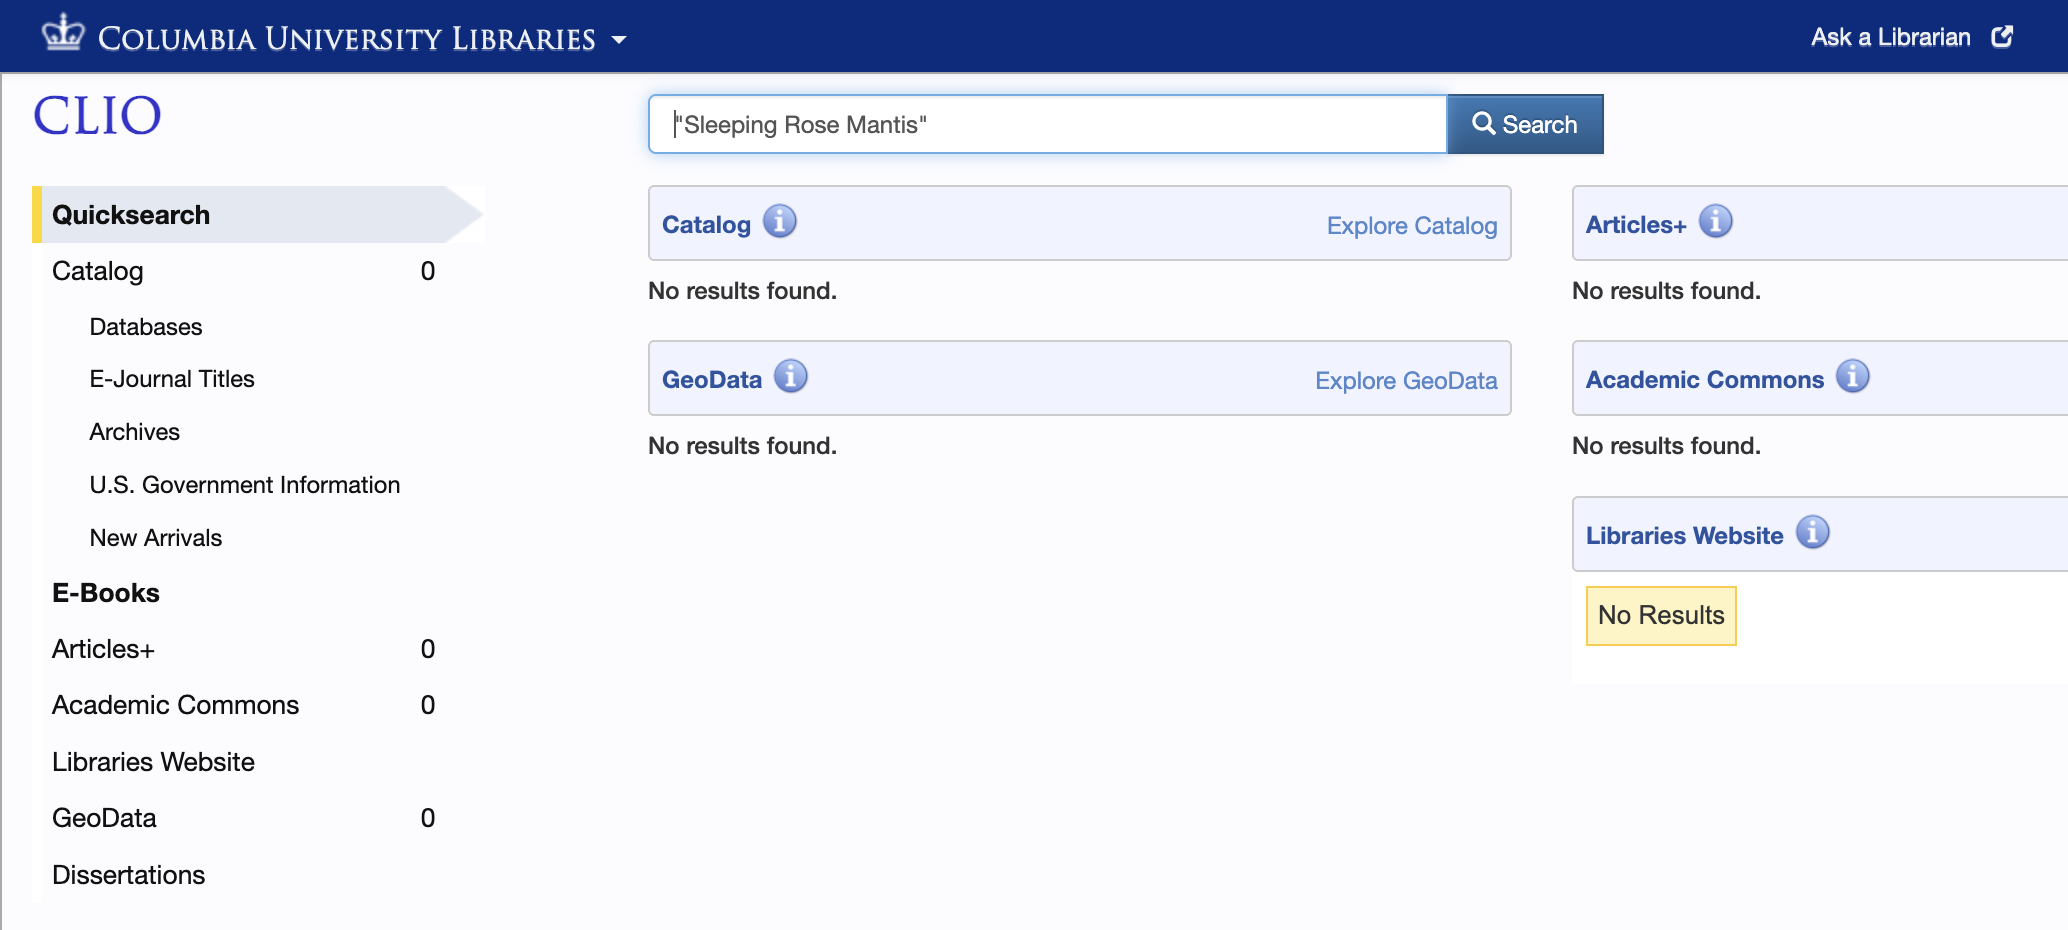Open Databases in the sidebar

point(146,327)
